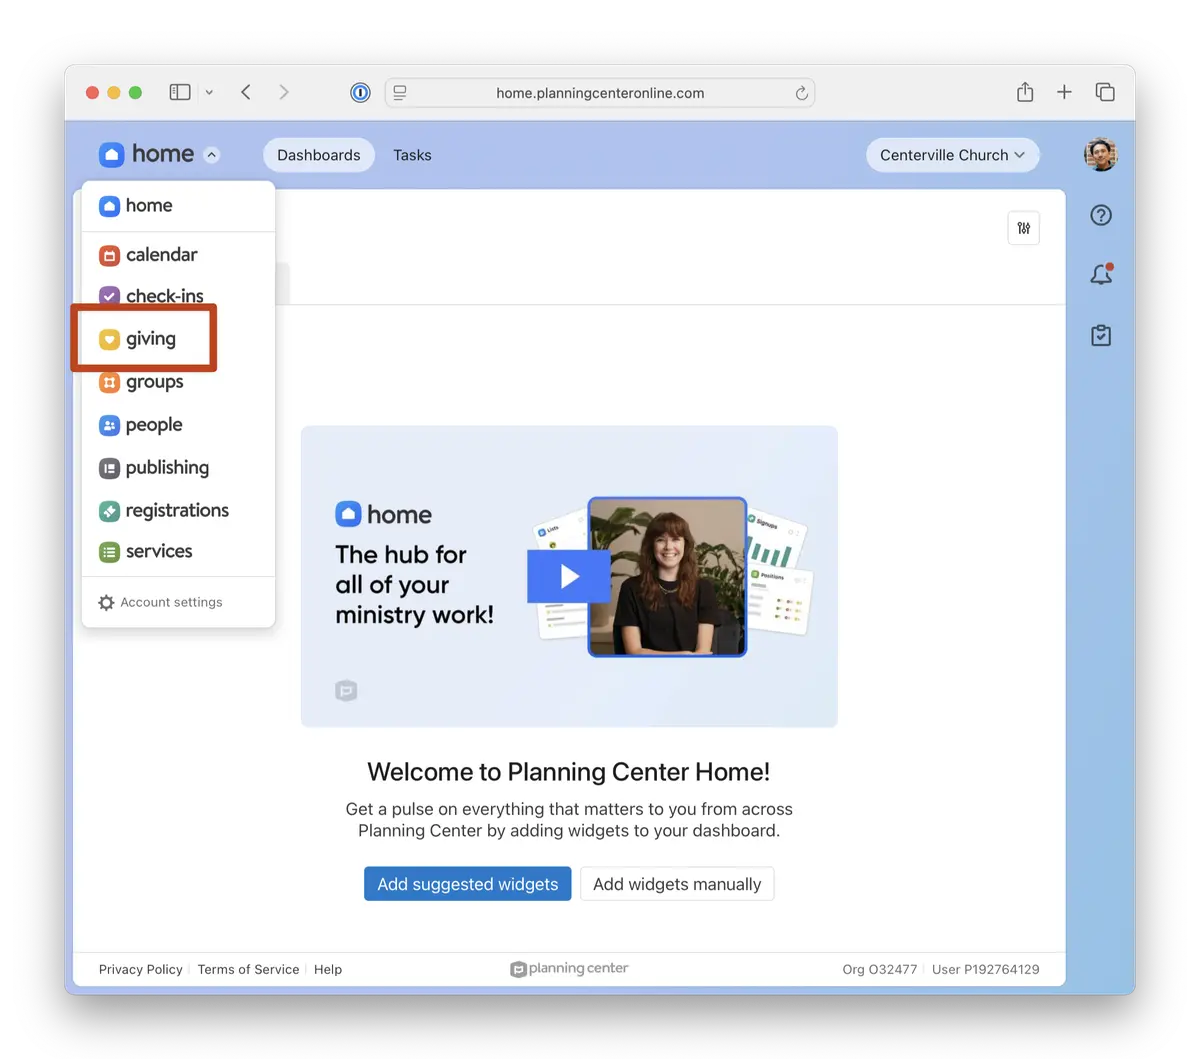Open the help question mark icon

(1101, 215)
